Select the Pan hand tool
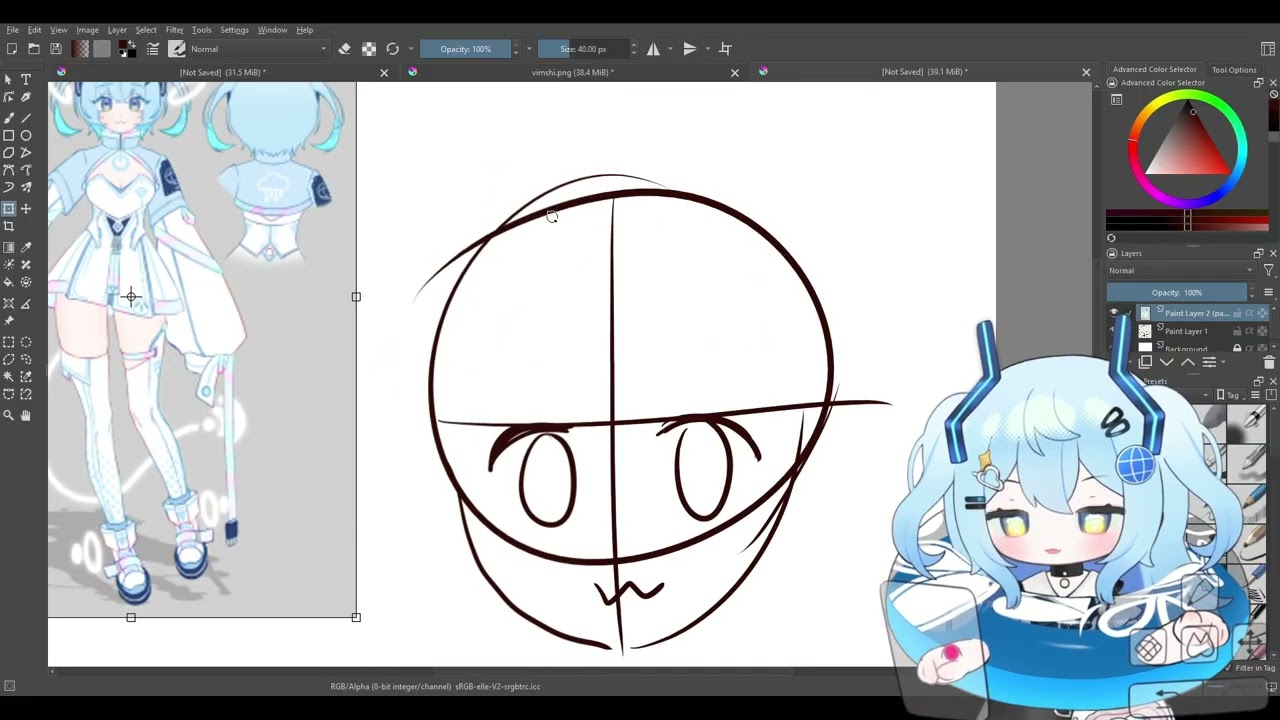The image size is (1280, 720). (26, 415)
